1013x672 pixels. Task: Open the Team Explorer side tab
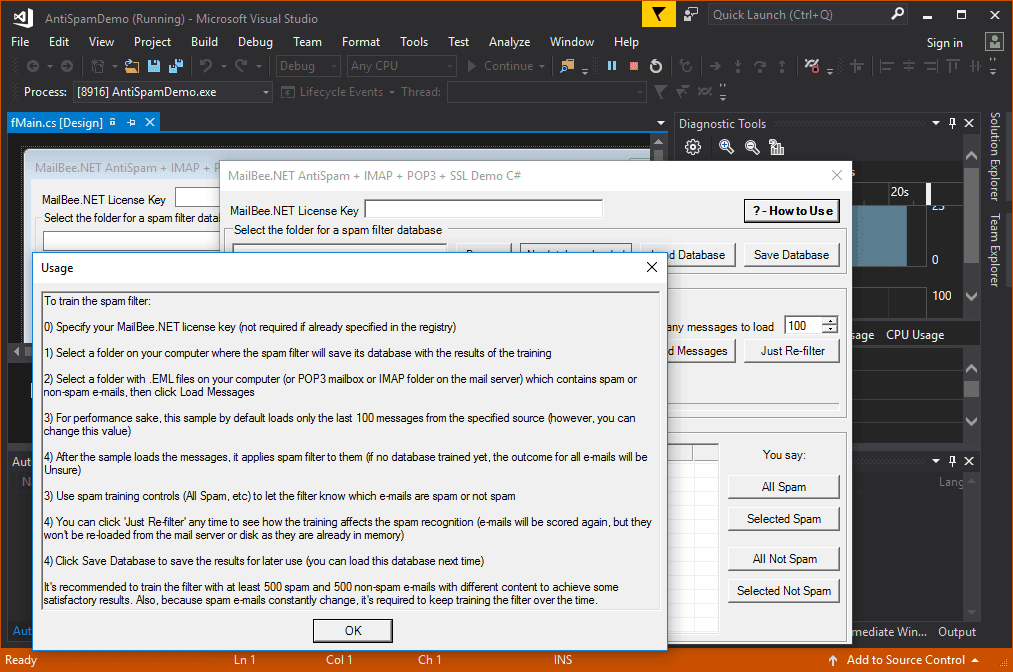[995, 250]
